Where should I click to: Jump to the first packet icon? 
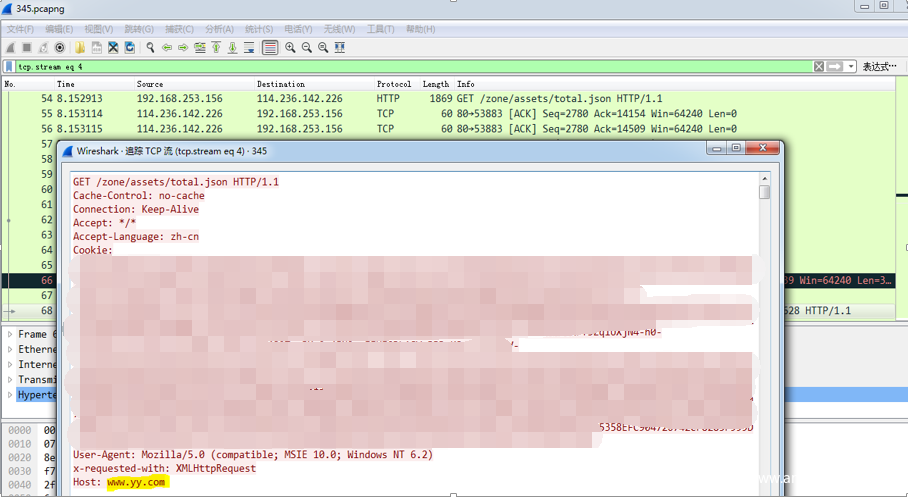[x=216, y=47]
